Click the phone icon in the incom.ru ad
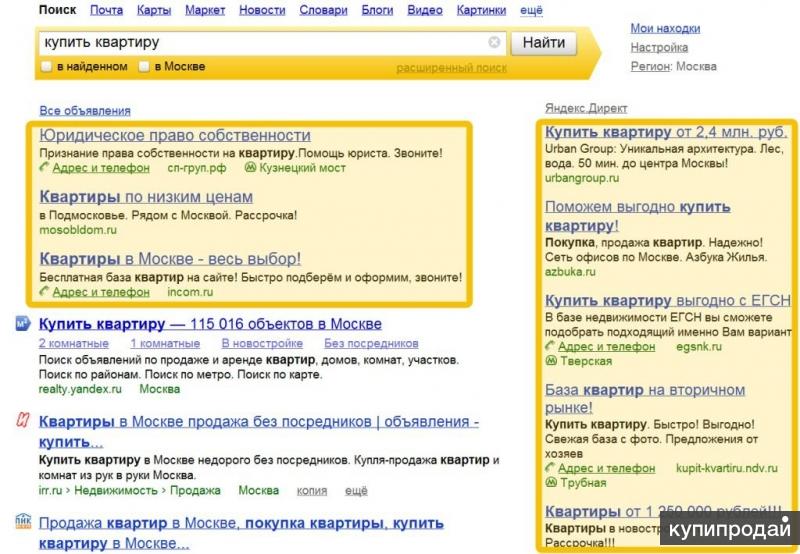 [44, 291]
